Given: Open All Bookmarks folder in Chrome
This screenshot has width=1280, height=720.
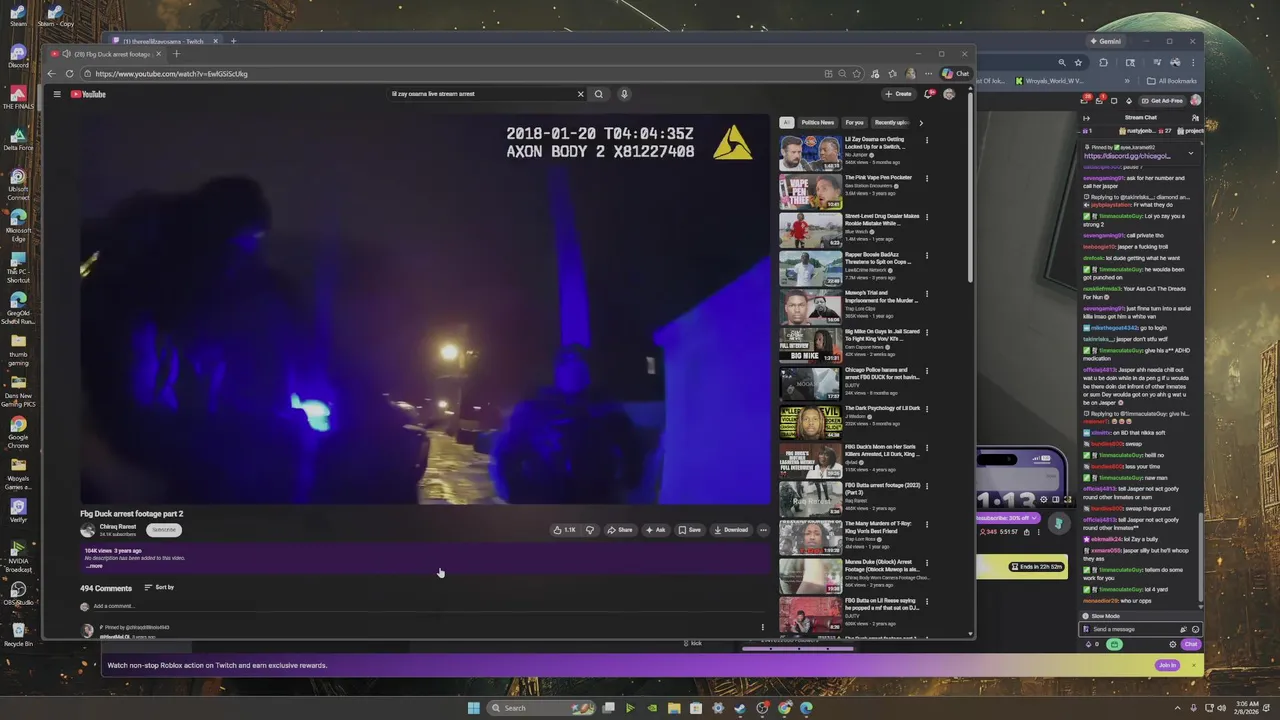Looking at the screenshot, I should click(1172, 81).
